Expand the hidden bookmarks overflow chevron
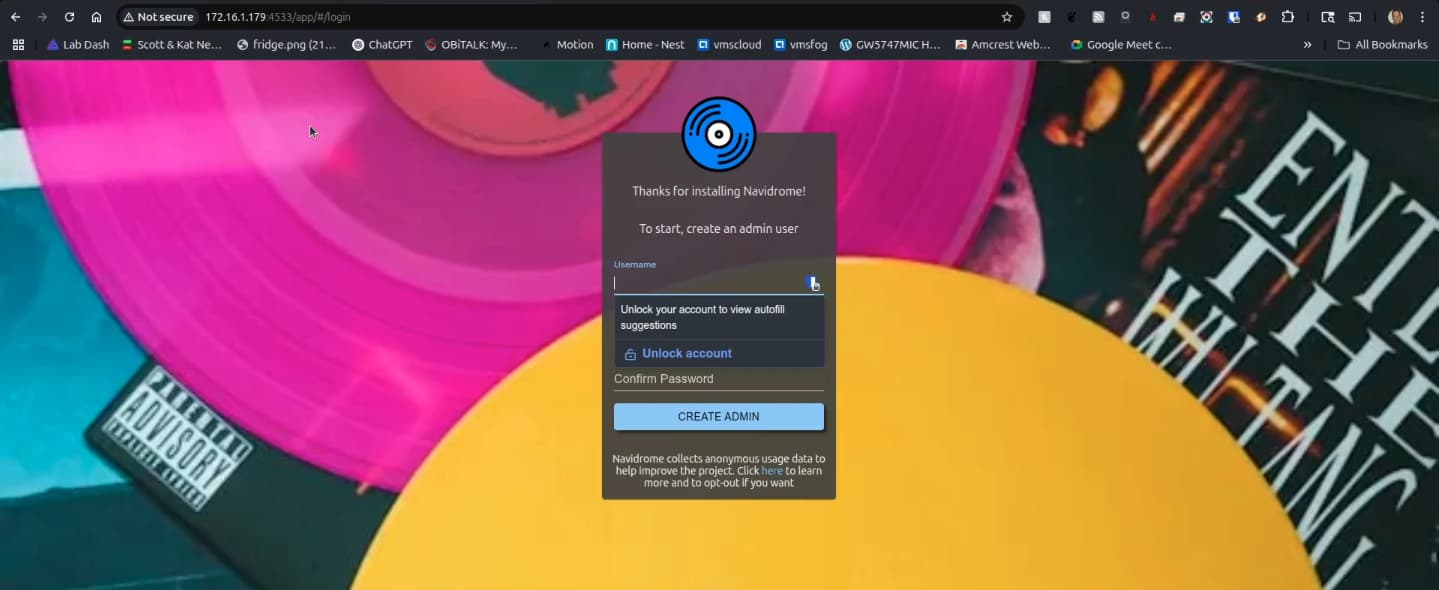Screen dimensions: 1439x590 tap(1307, 44)
